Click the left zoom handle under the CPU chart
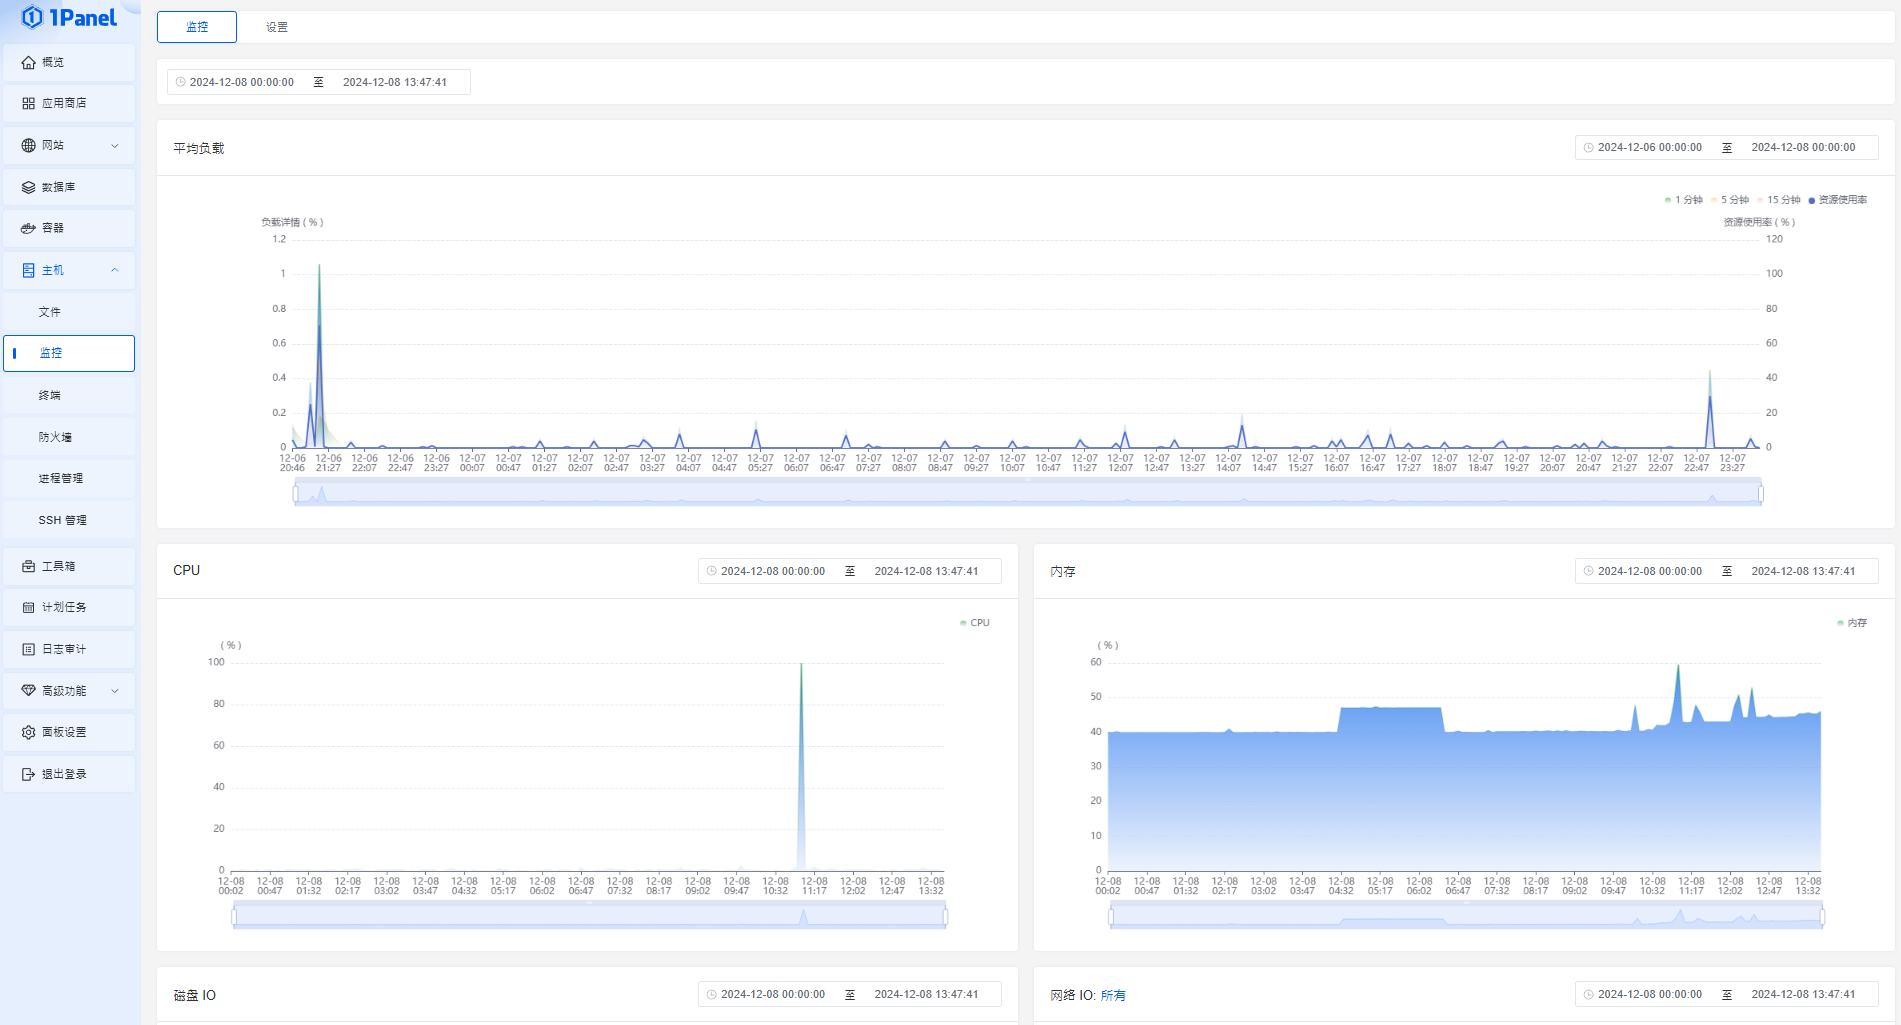Viewport: 1901px width, 1025px height. pyautogui.click(x=234, y=916)
